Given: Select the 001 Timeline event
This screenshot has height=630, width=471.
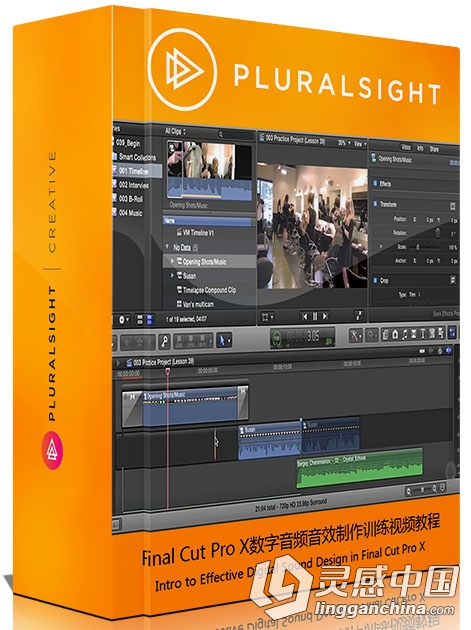Looking at the screenshot, I should tap(137, 171).
